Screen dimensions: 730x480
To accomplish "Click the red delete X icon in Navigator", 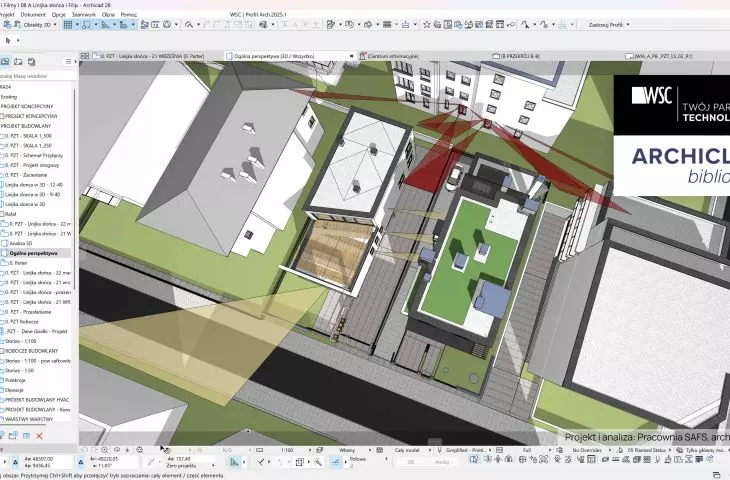I will (39, 436).
